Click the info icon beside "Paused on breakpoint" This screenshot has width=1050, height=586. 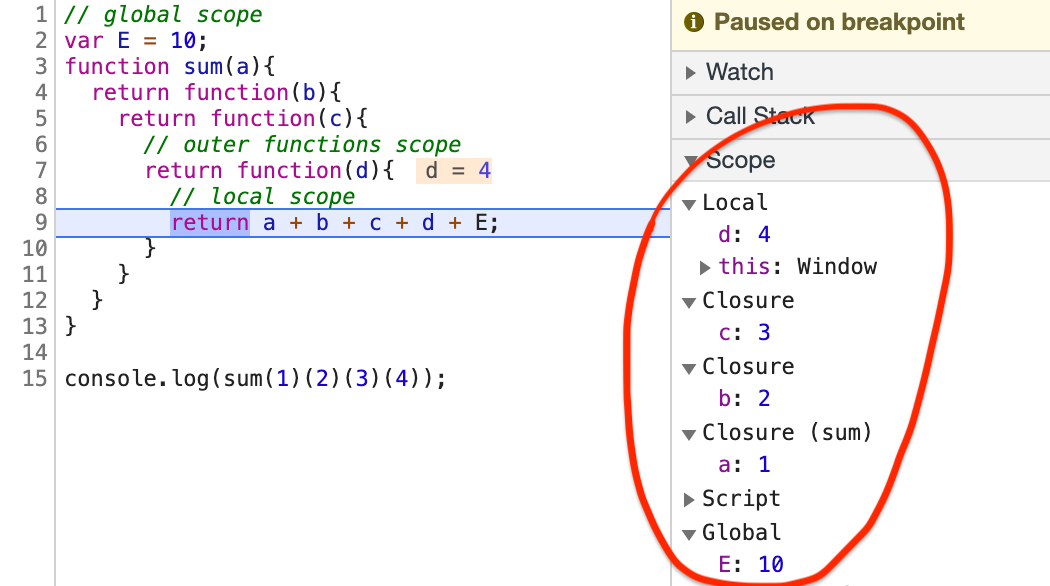pyautogui.click(x=694, y=21)
